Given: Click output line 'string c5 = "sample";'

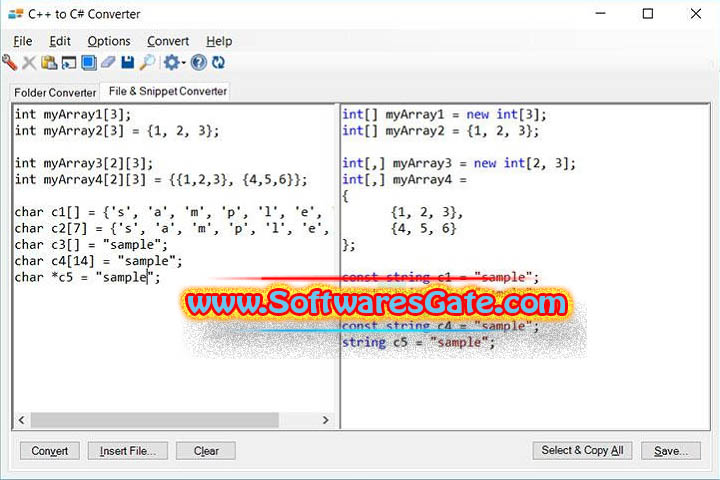Looking at the screenshot, I should pyautogui.click(x=419, y=342).
